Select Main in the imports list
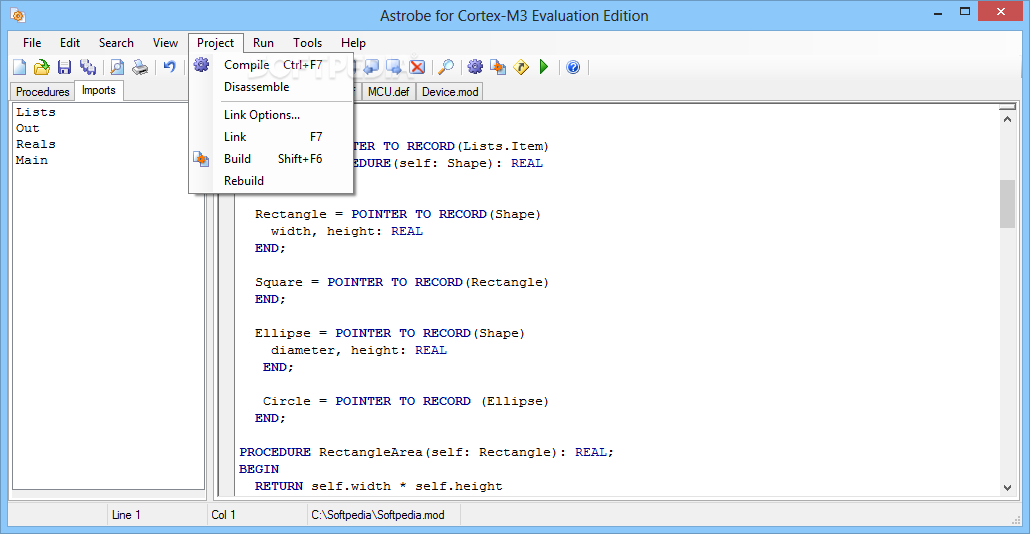The width and height of the screenshot is (1030, 534). 32,160
